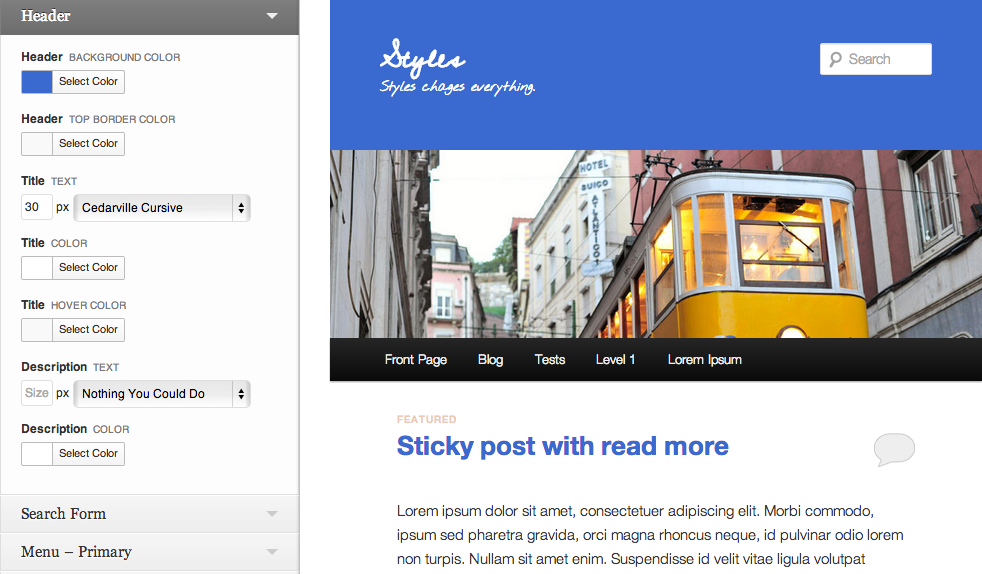Click the Title text size field
This screenshot has height=574, width=982.
pos(36,208)
